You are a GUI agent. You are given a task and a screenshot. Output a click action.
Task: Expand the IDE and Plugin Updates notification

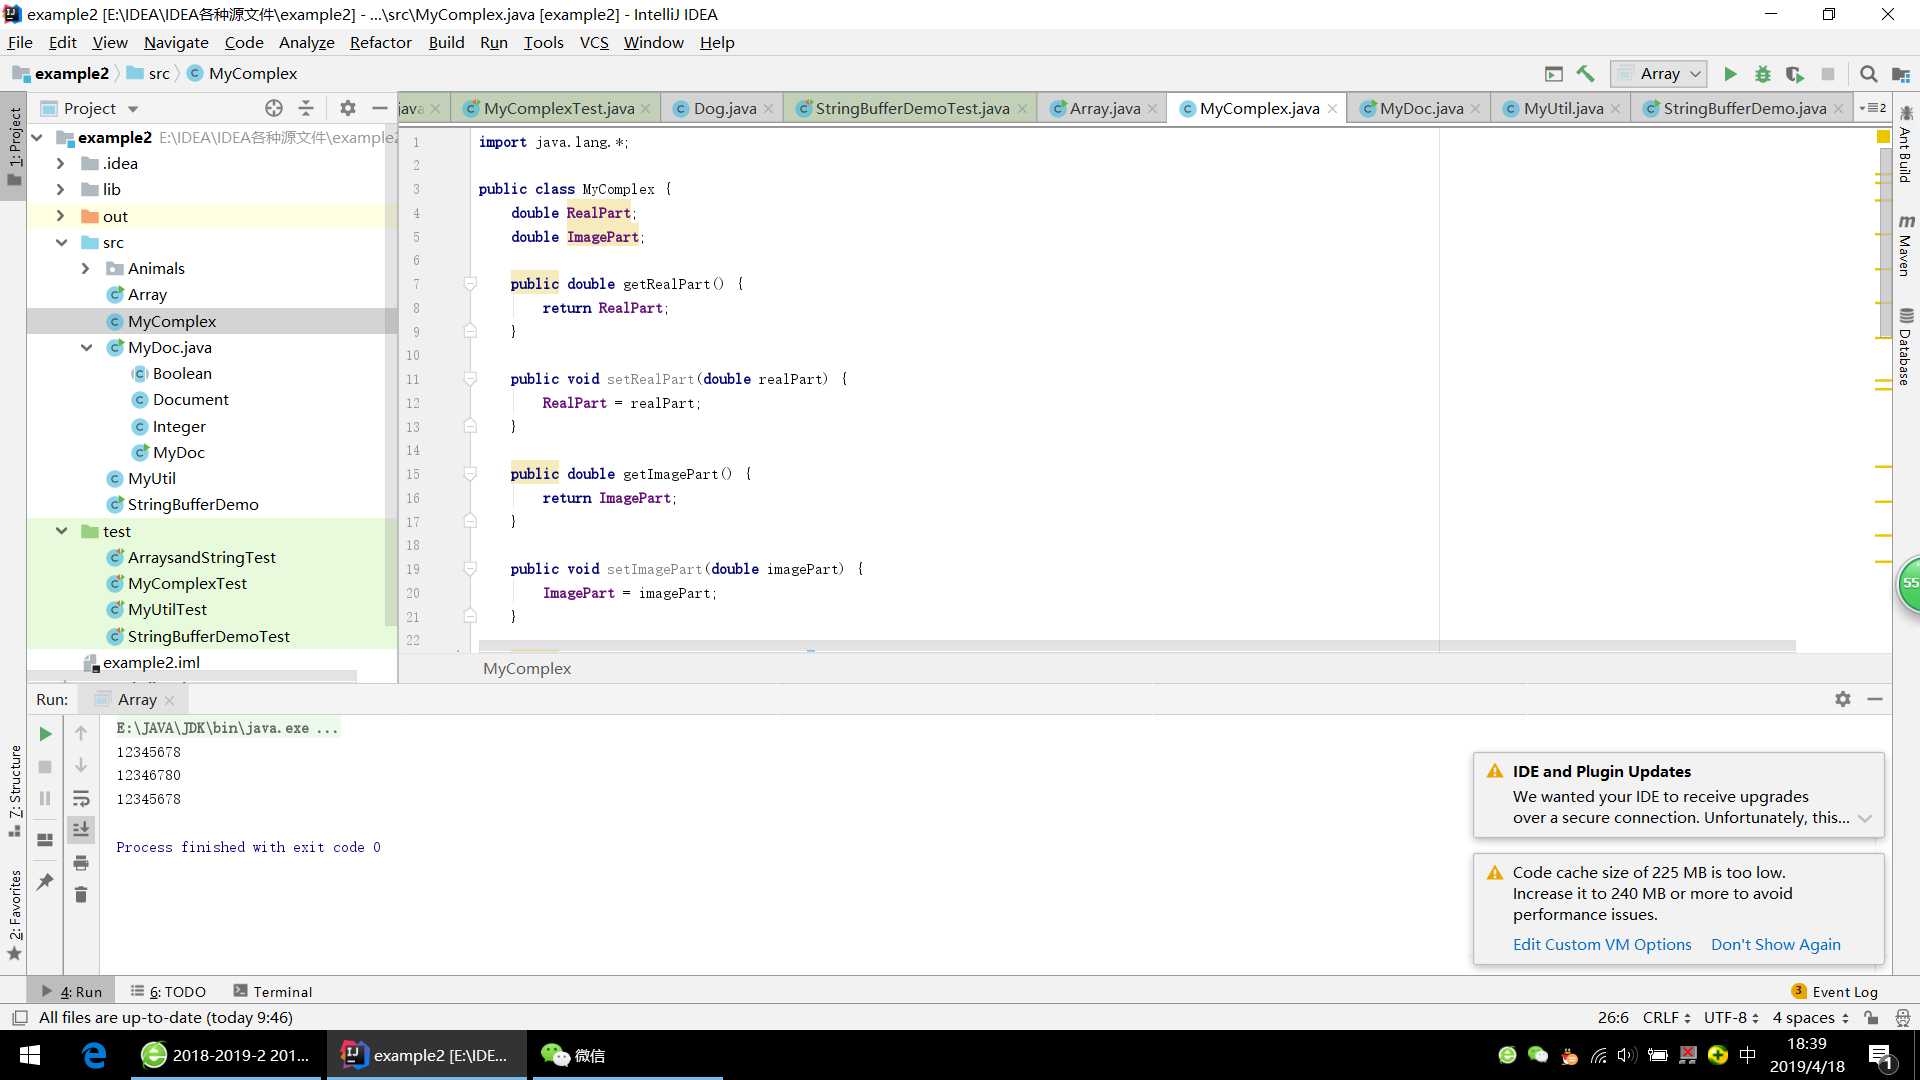(1865, 818)
